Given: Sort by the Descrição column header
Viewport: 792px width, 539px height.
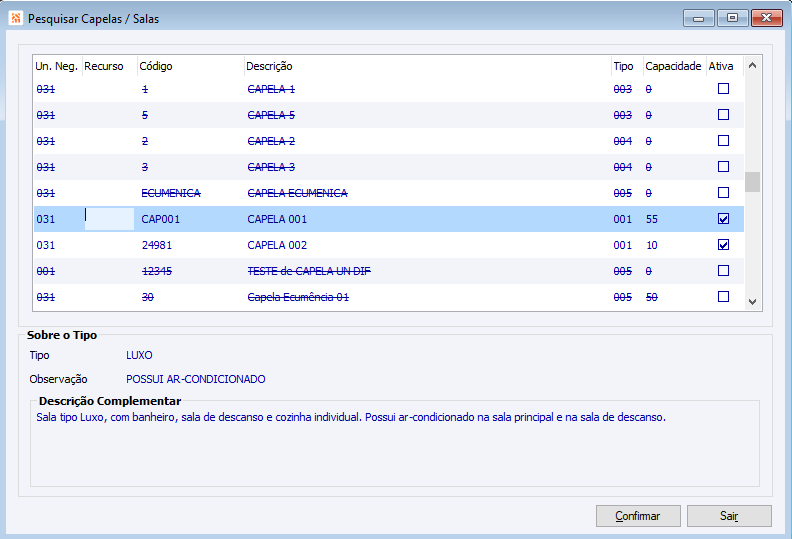Looking at the screenshot, I should (427, 66).
